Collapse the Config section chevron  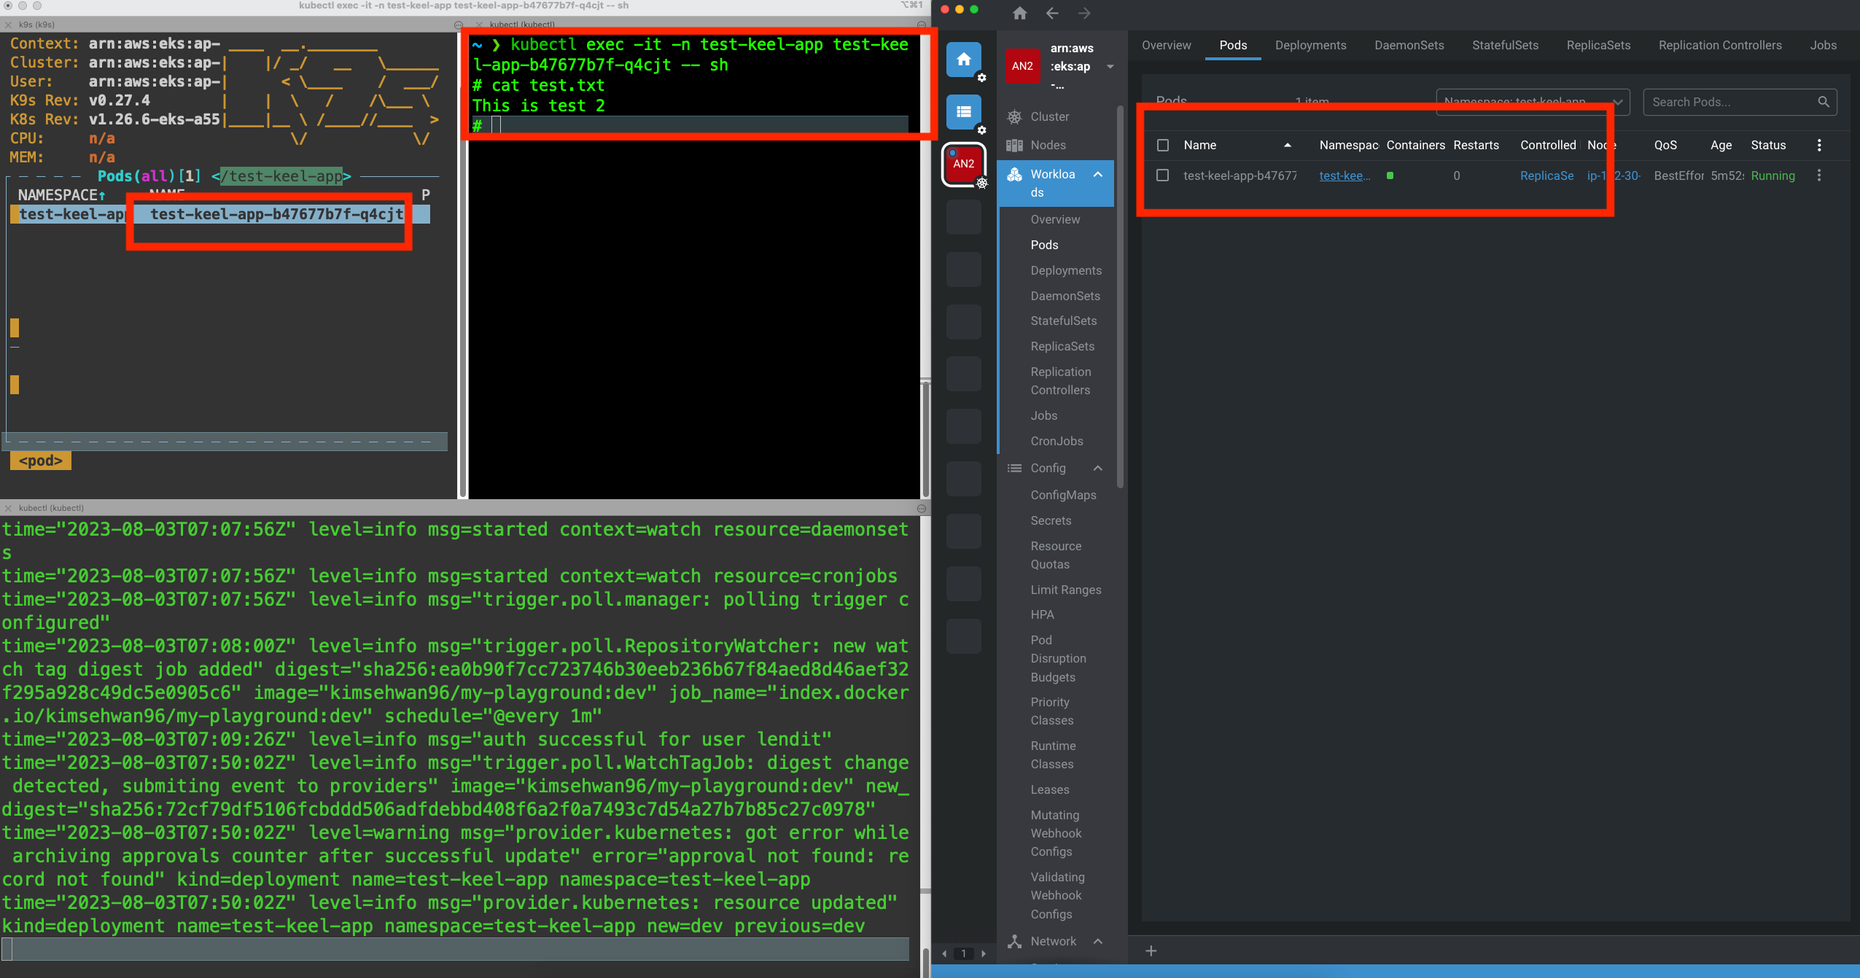(1098, 468)
